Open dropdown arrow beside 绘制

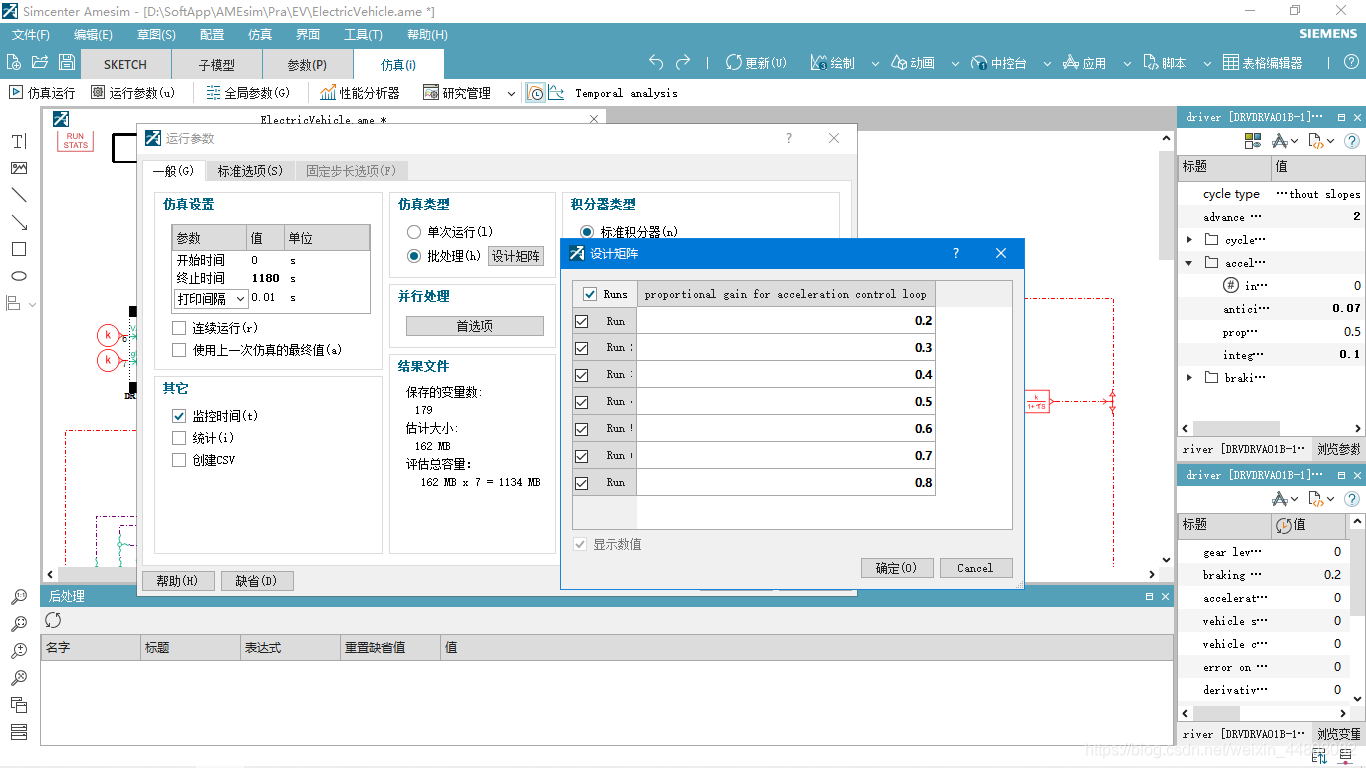[875, 64]
